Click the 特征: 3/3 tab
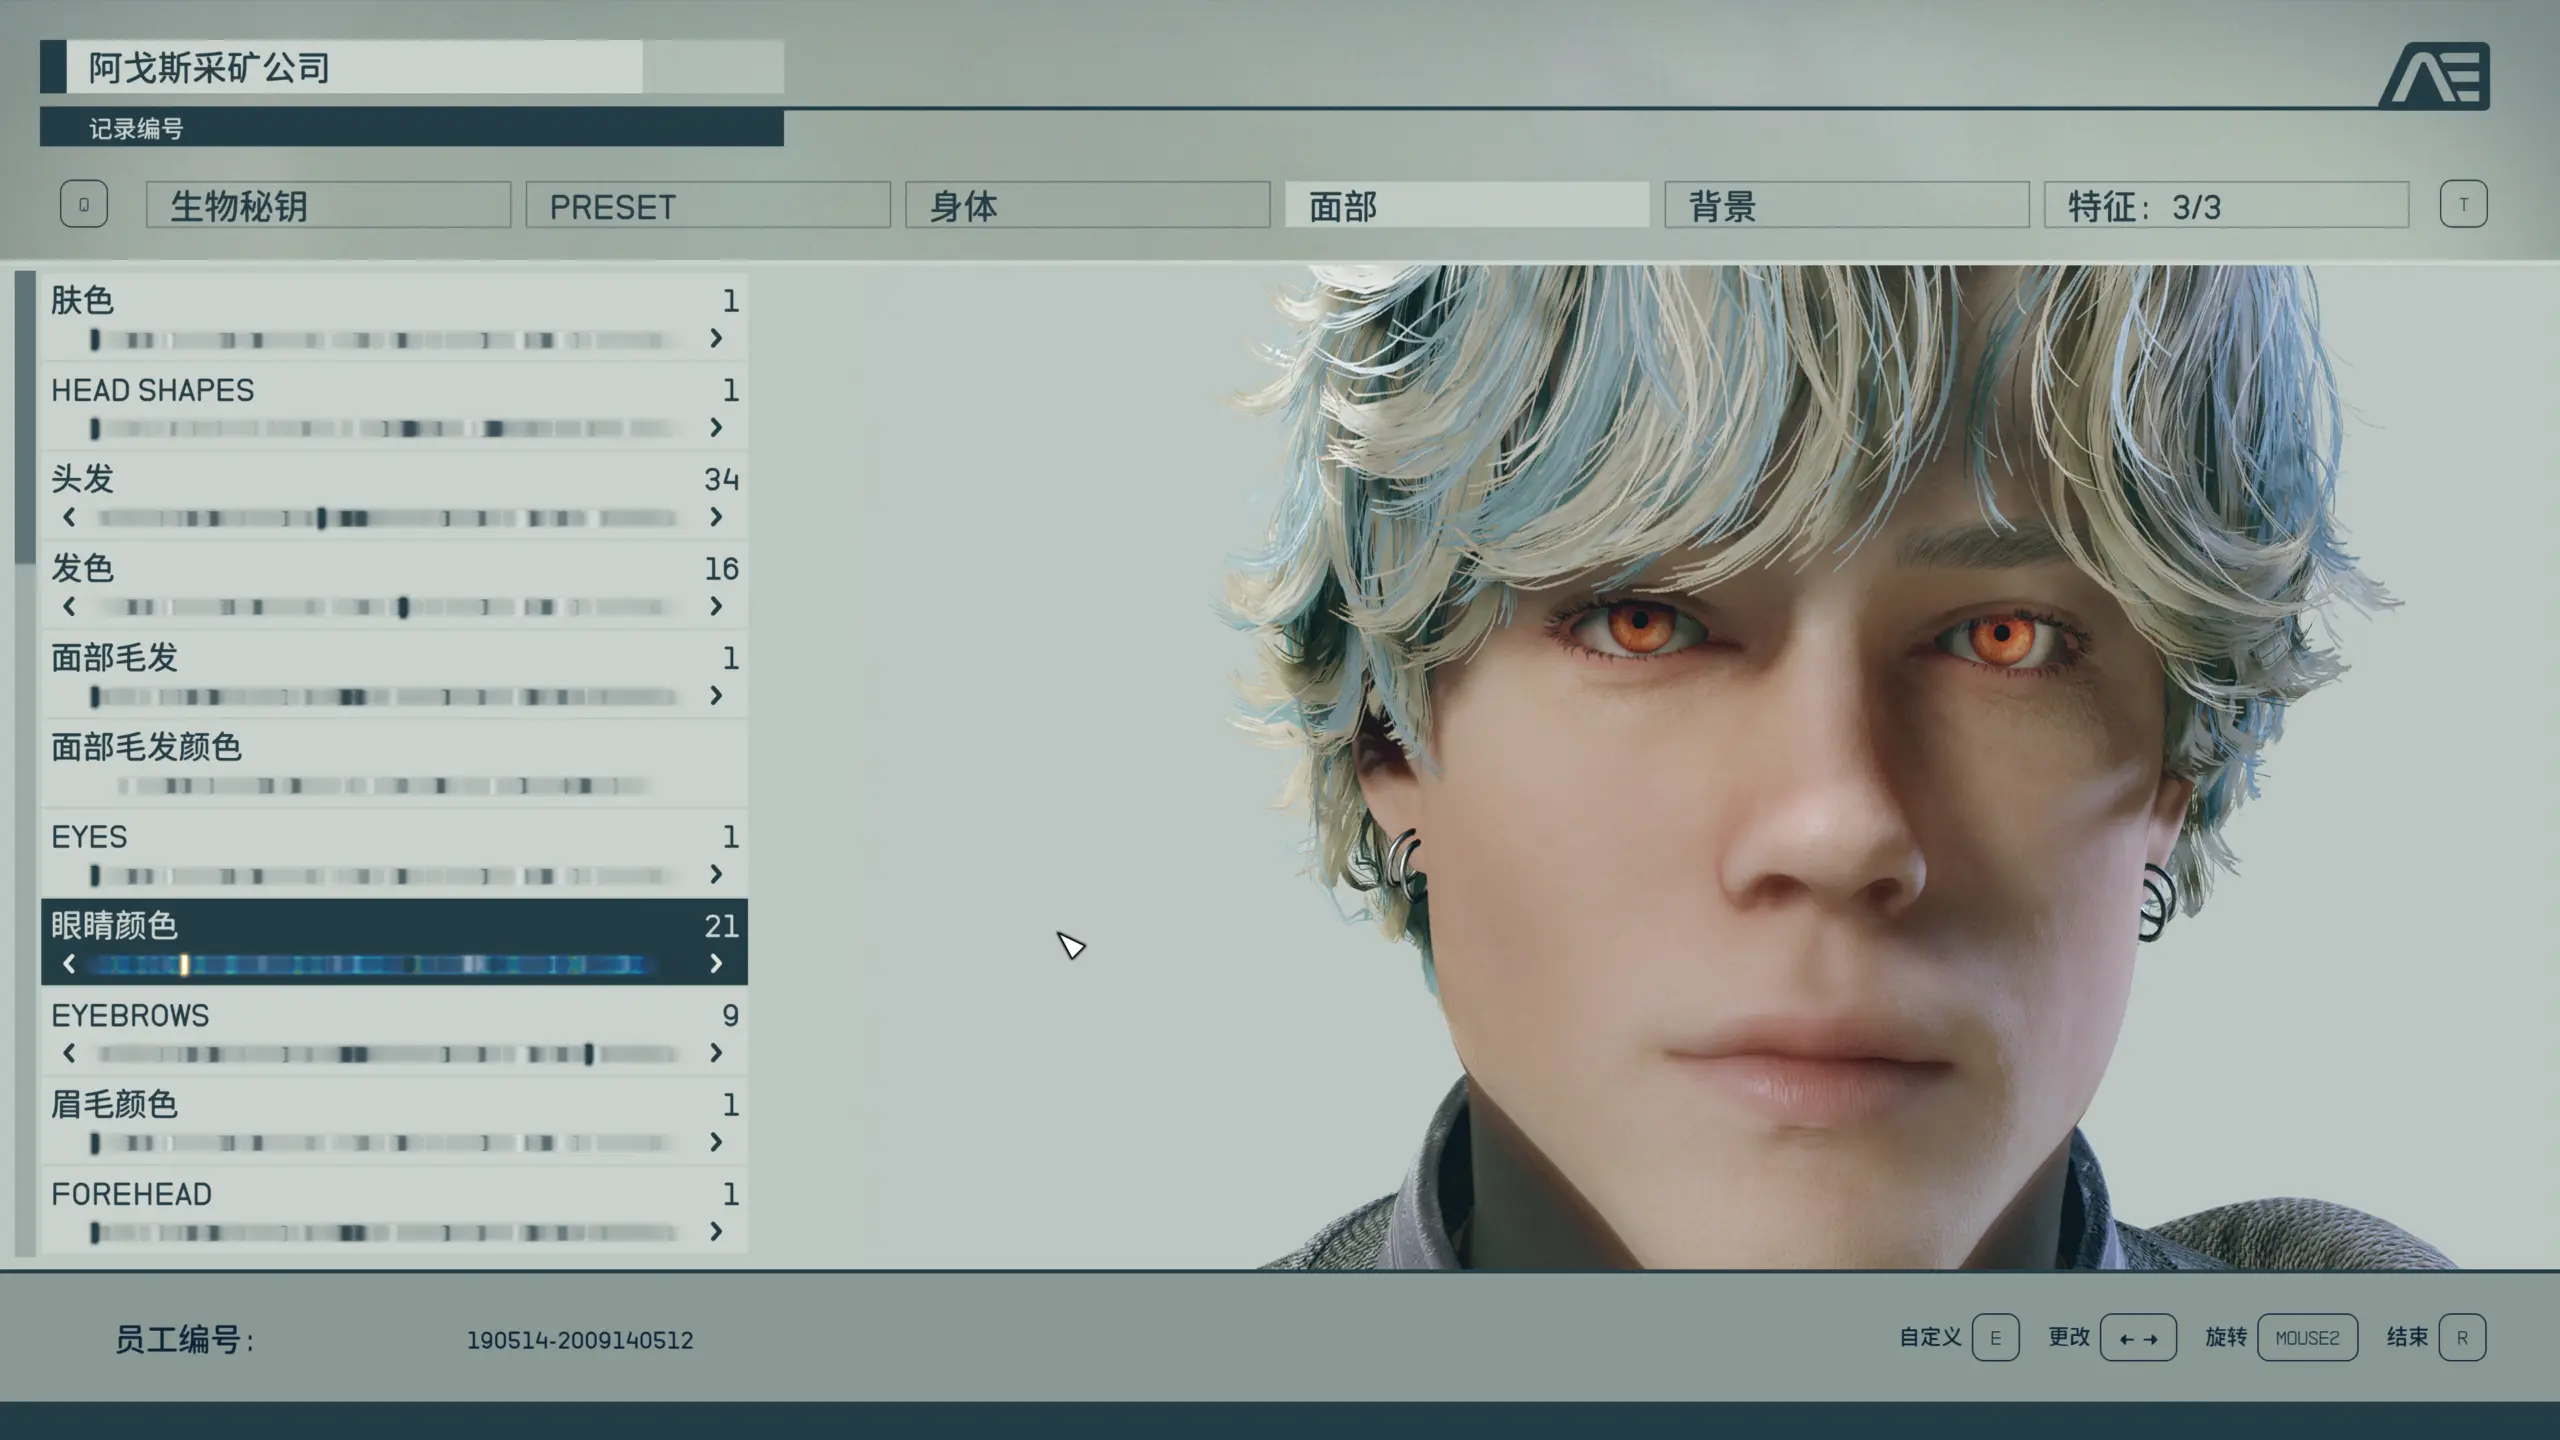This screenshot has width=2560, height=1440. tap(2226, 206)
